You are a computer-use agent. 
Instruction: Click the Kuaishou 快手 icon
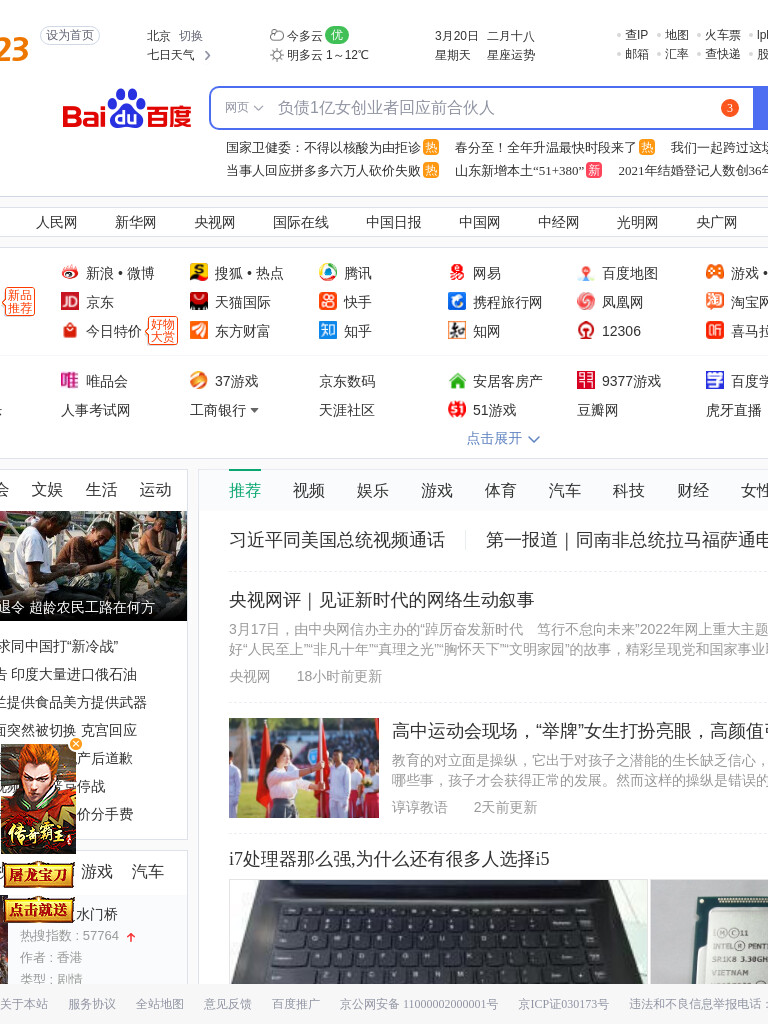click(328, 301)
